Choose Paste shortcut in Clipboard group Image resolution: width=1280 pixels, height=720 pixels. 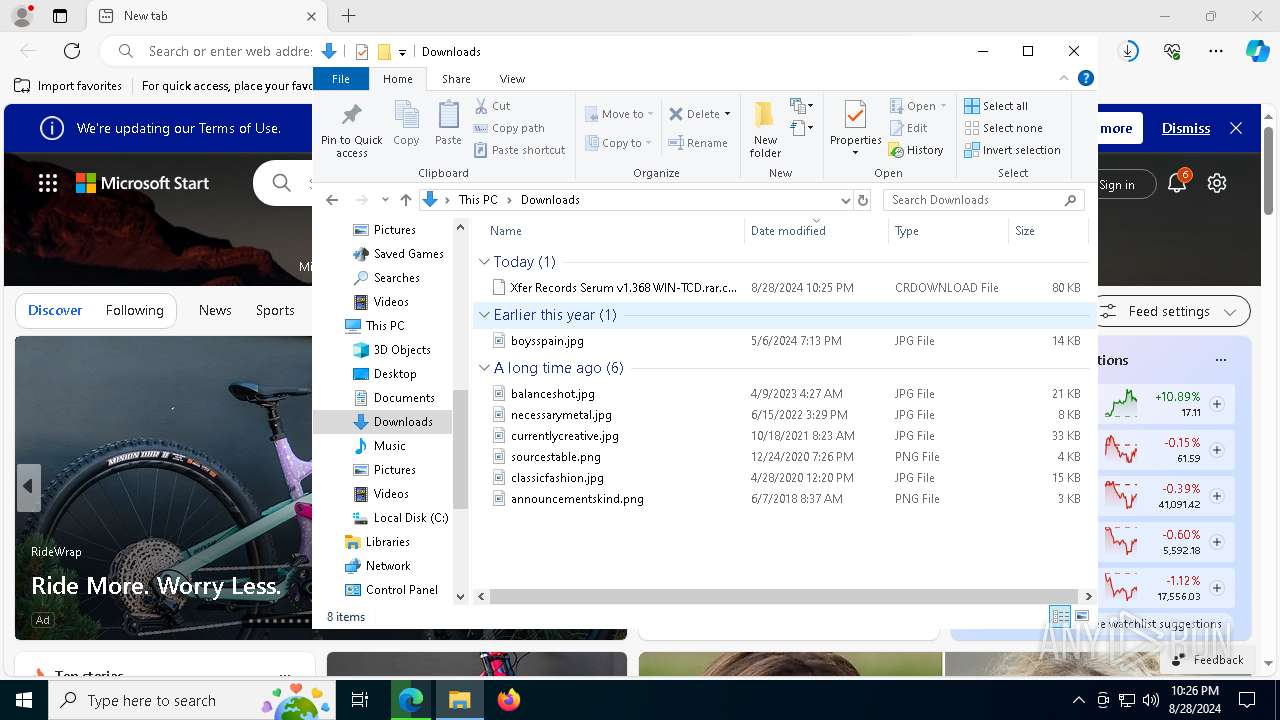520,150
